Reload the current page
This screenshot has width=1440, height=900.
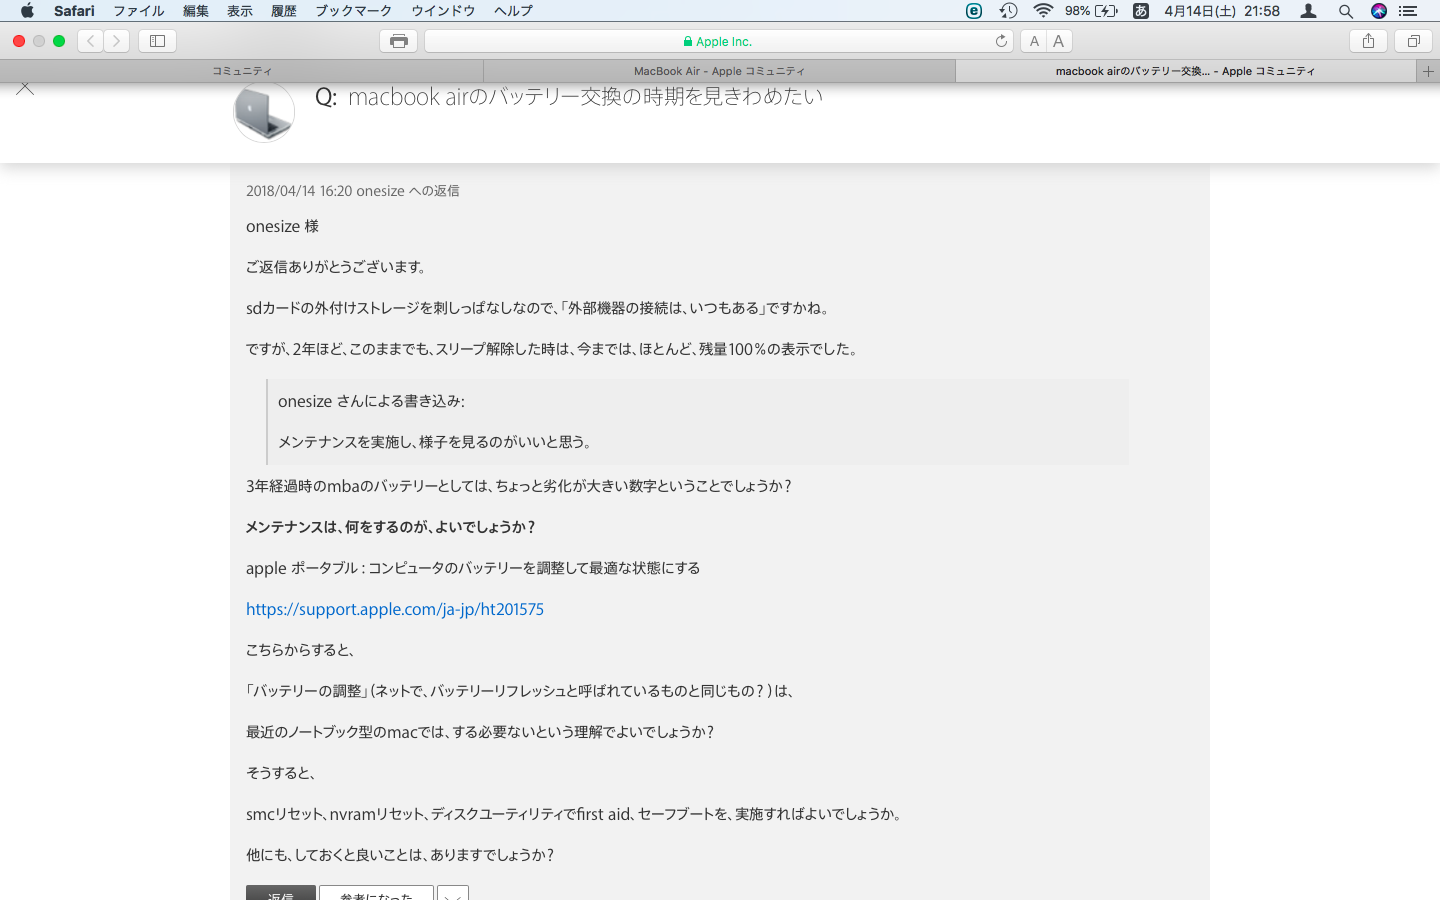tap(1001, 41)
